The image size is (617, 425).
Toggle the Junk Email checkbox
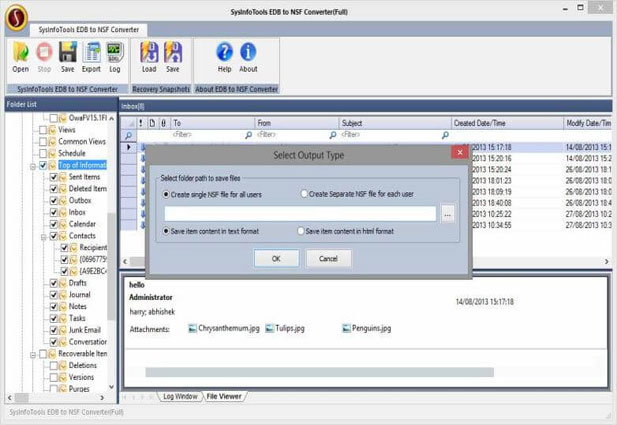pos(54,330)
